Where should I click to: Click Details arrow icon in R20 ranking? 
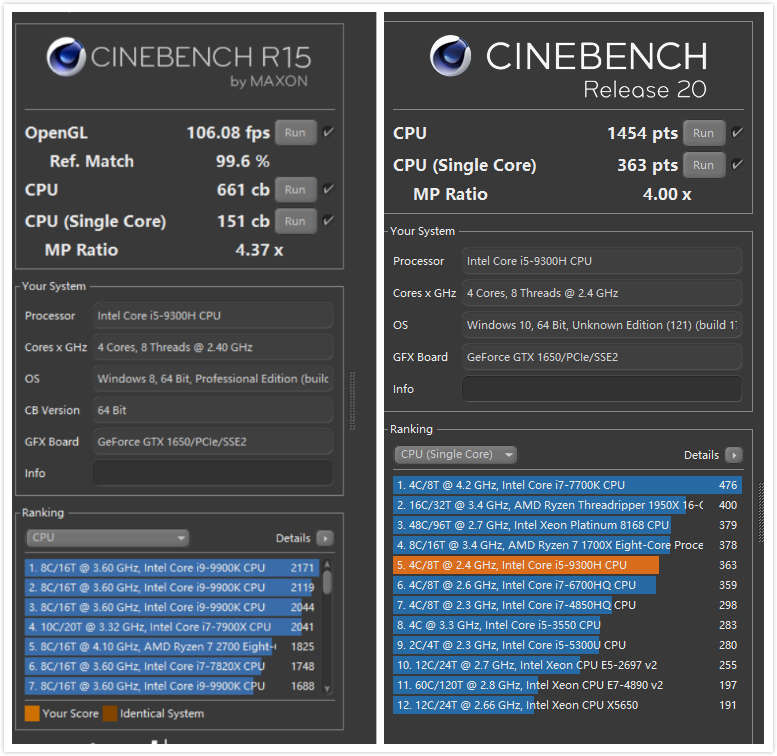tap(734, 455)
